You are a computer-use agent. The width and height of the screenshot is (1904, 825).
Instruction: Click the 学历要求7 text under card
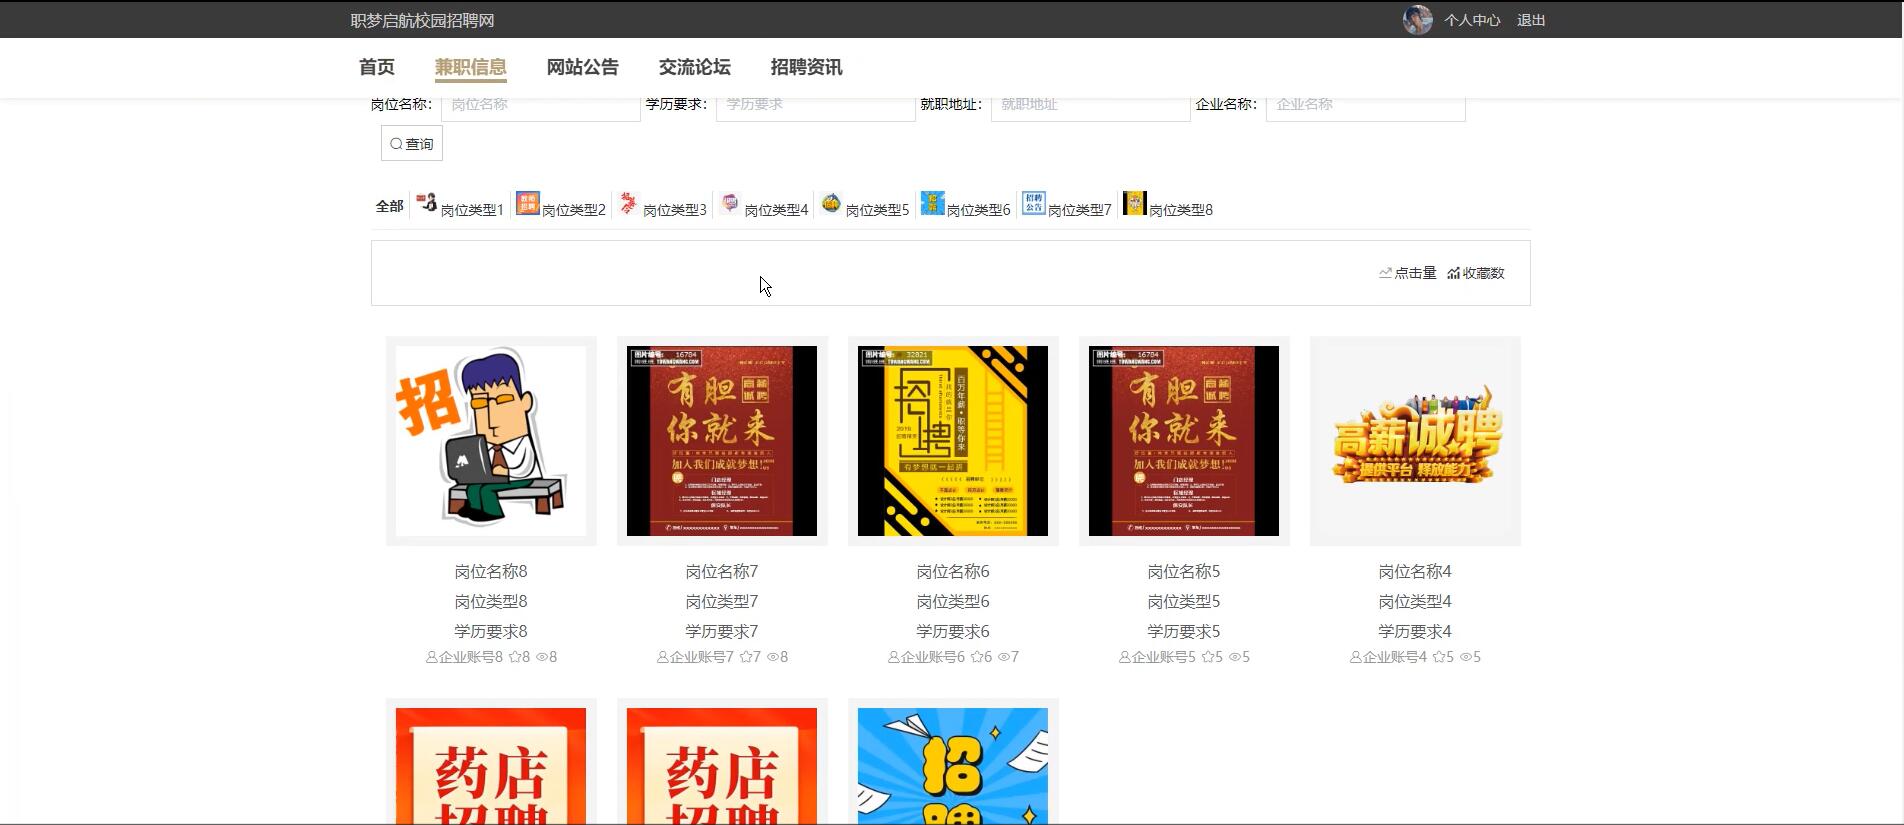pyautogui.click(x=722, y=632)
